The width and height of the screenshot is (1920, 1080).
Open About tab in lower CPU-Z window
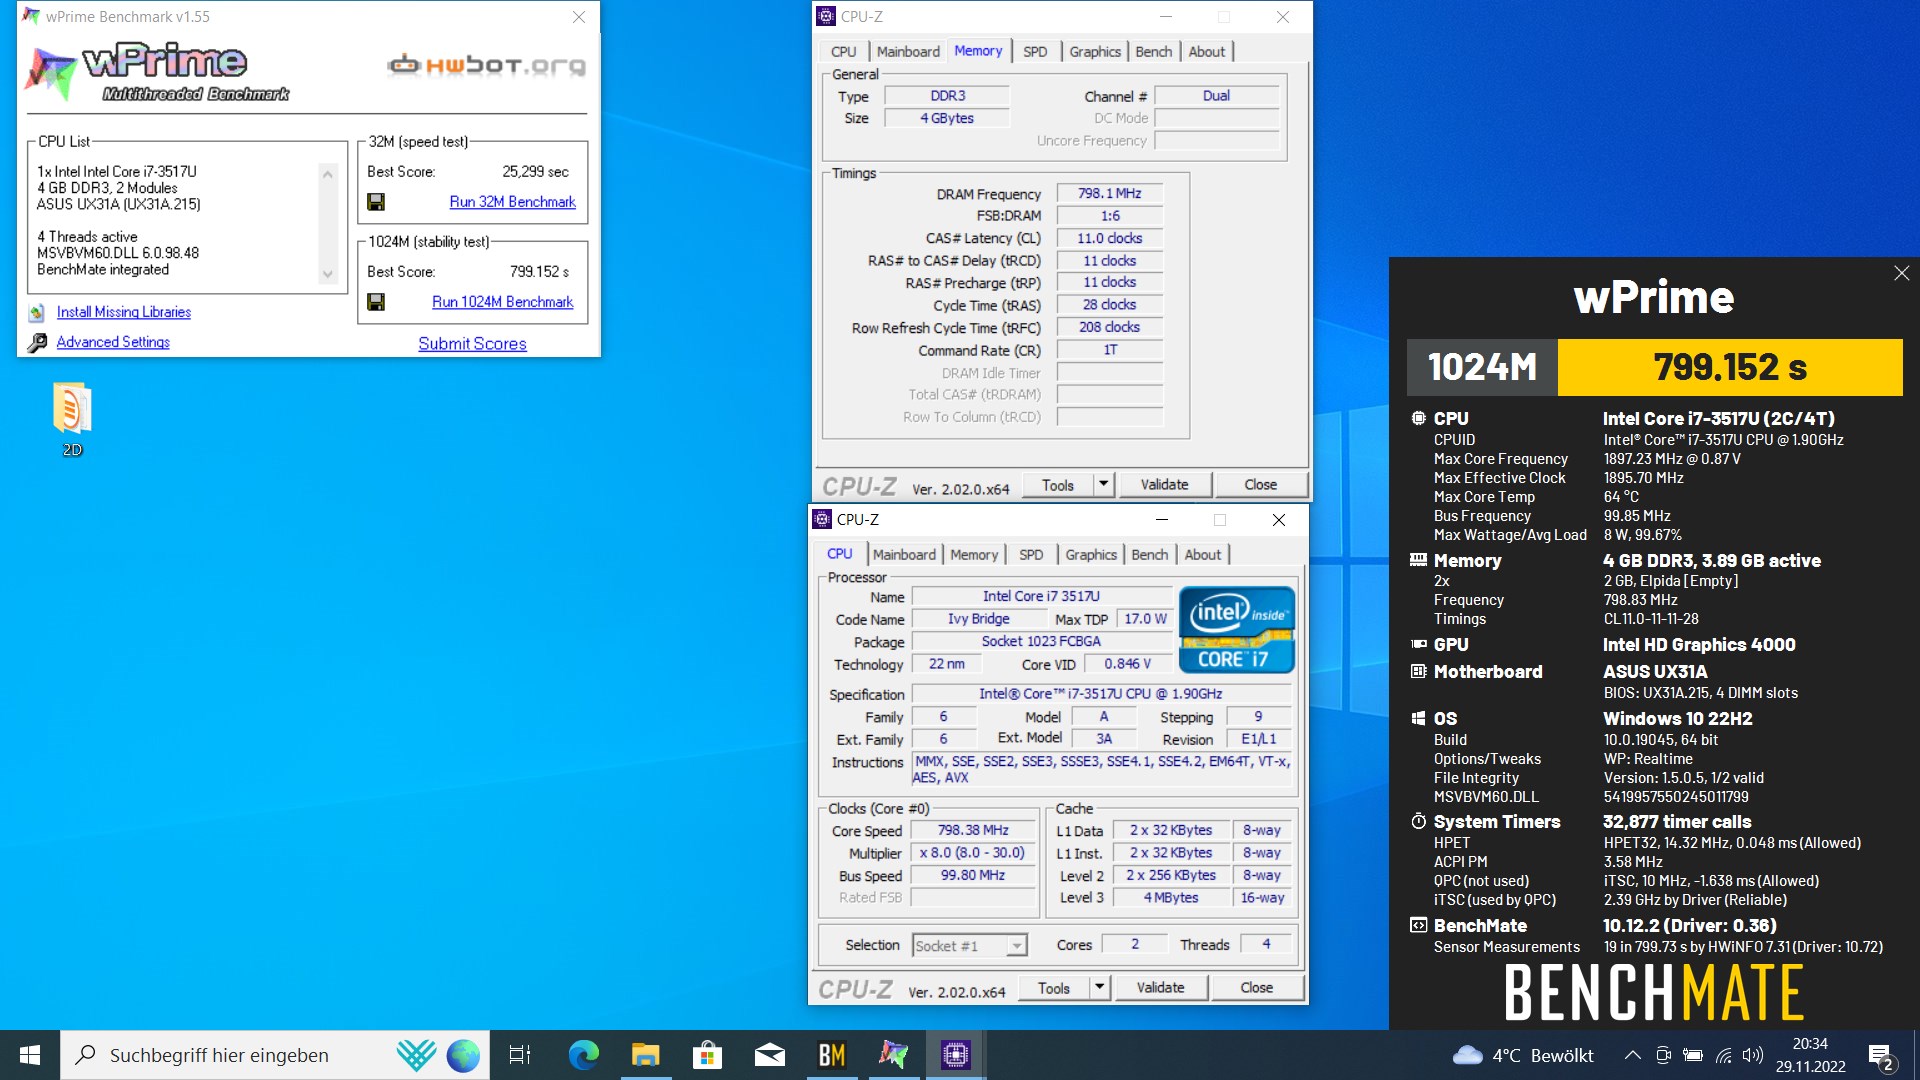[1202, 554]
